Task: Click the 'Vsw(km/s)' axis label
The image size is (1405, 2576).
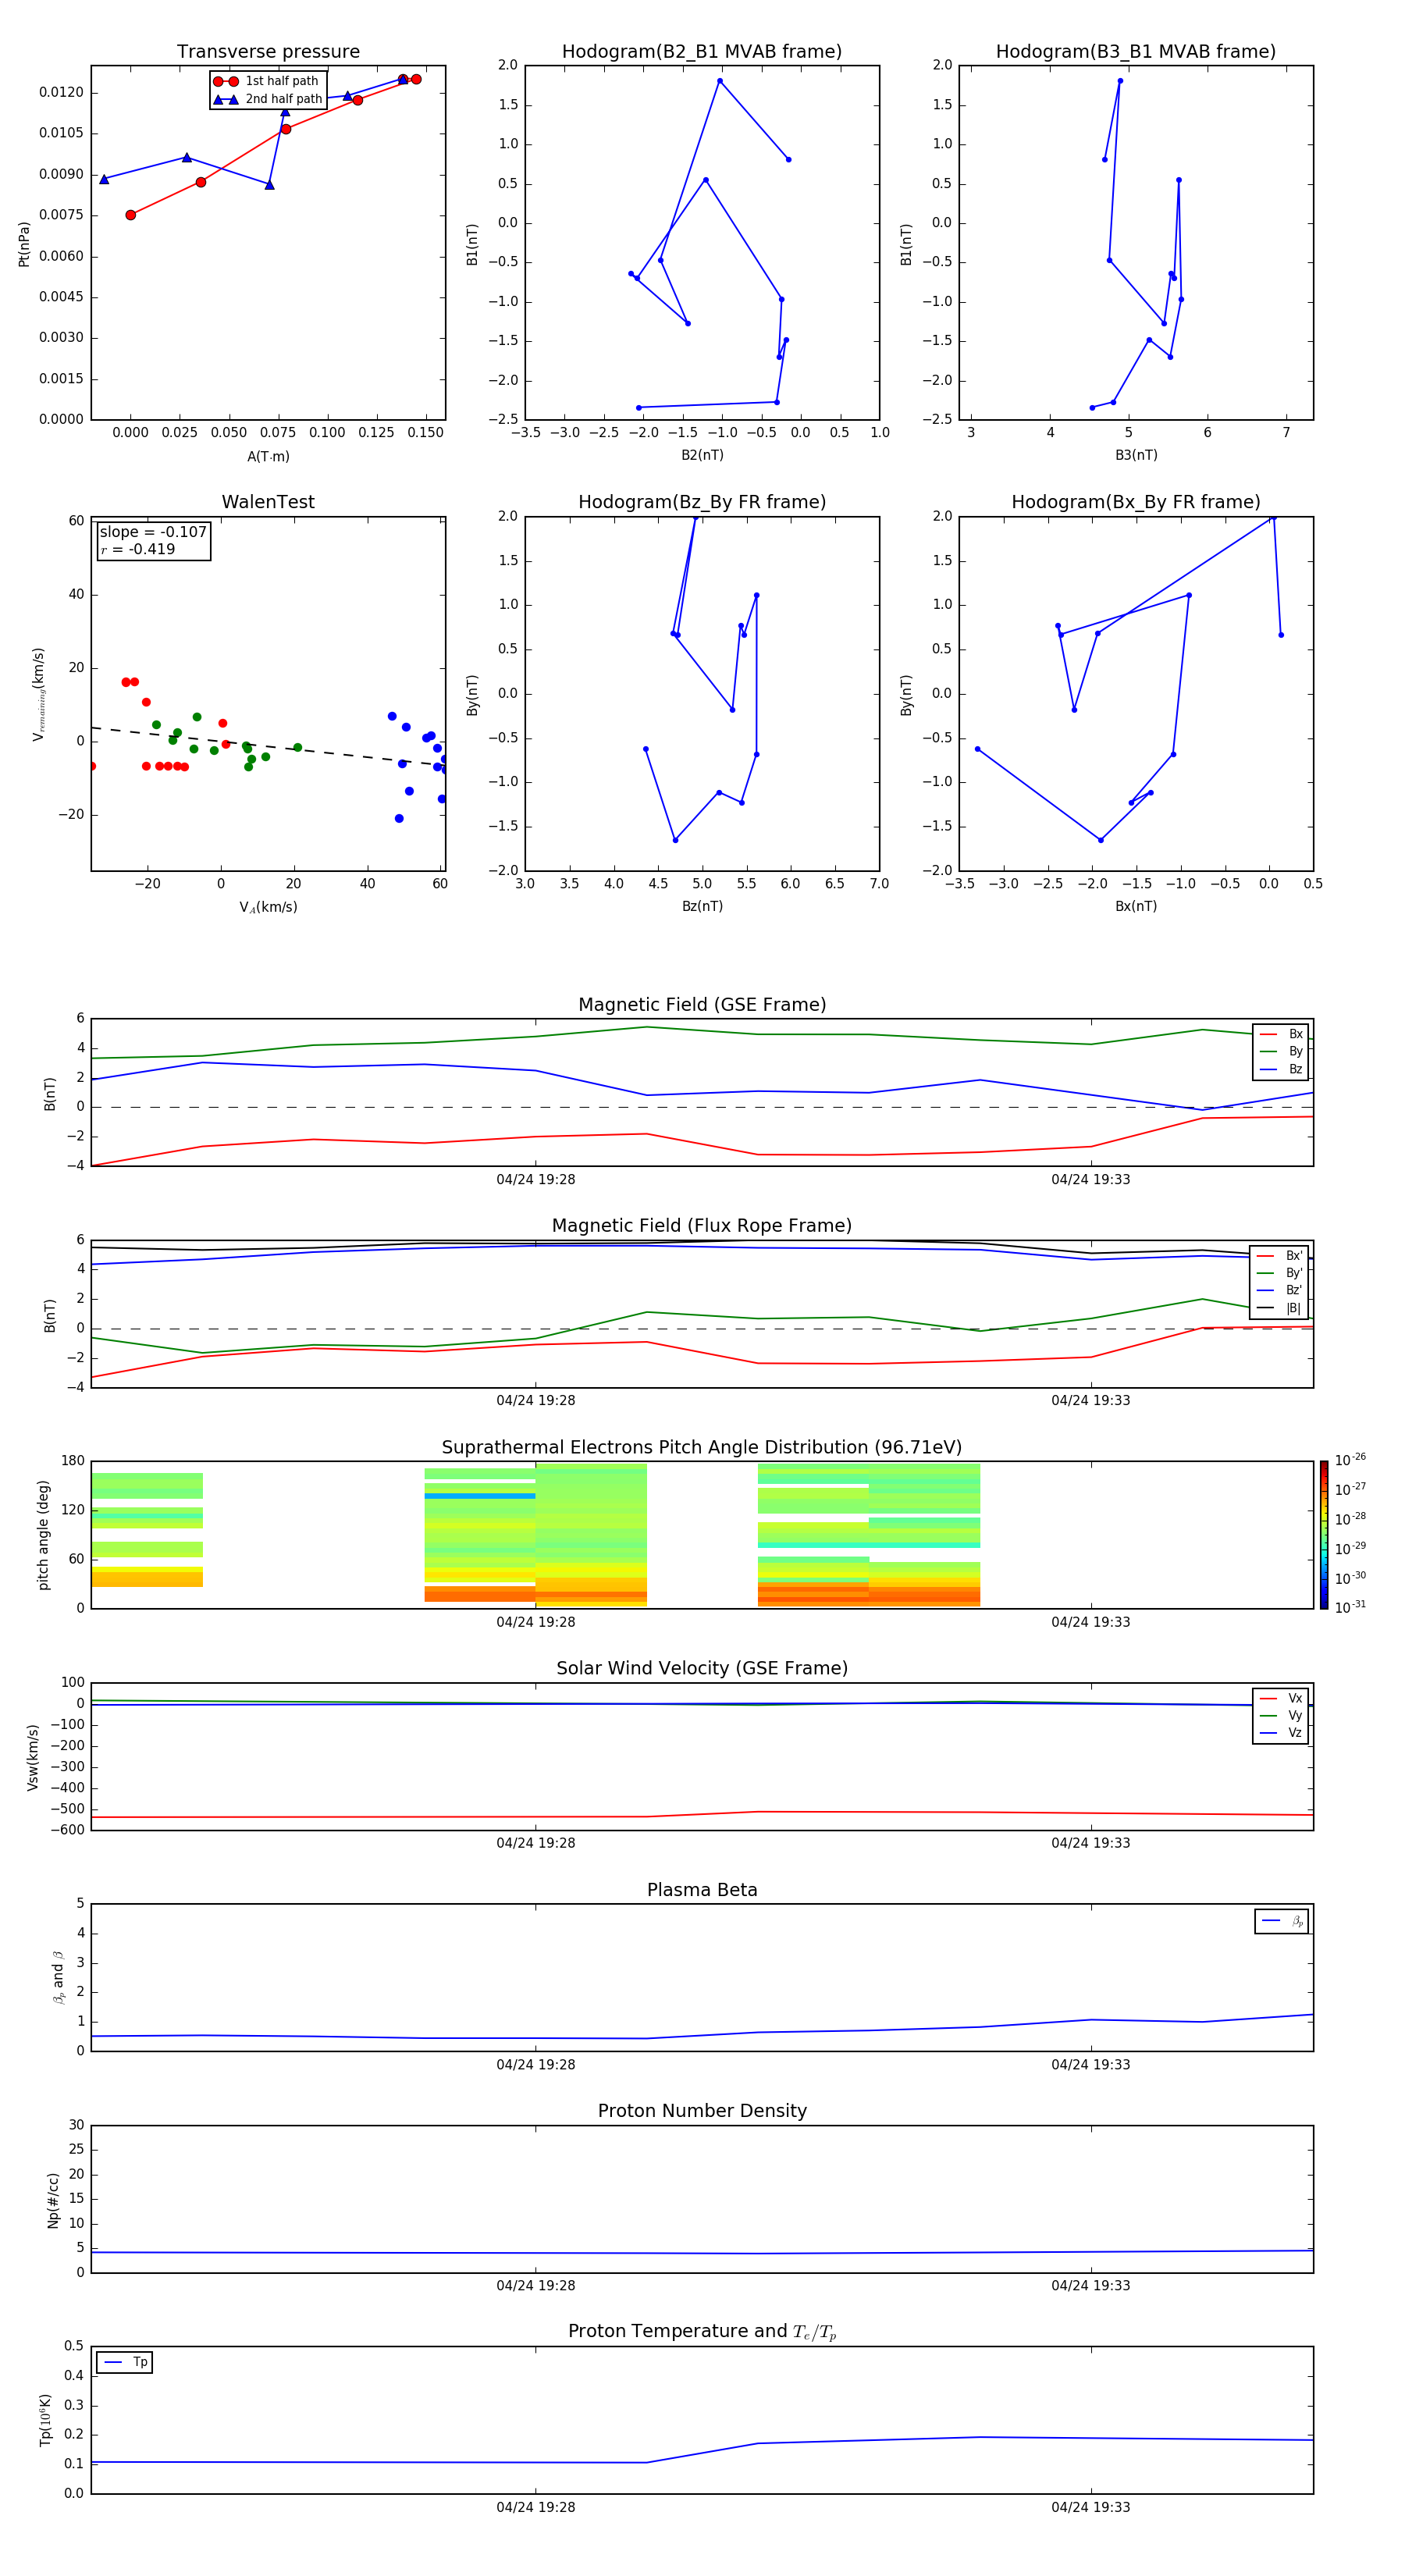Action: pos(33,1757)
